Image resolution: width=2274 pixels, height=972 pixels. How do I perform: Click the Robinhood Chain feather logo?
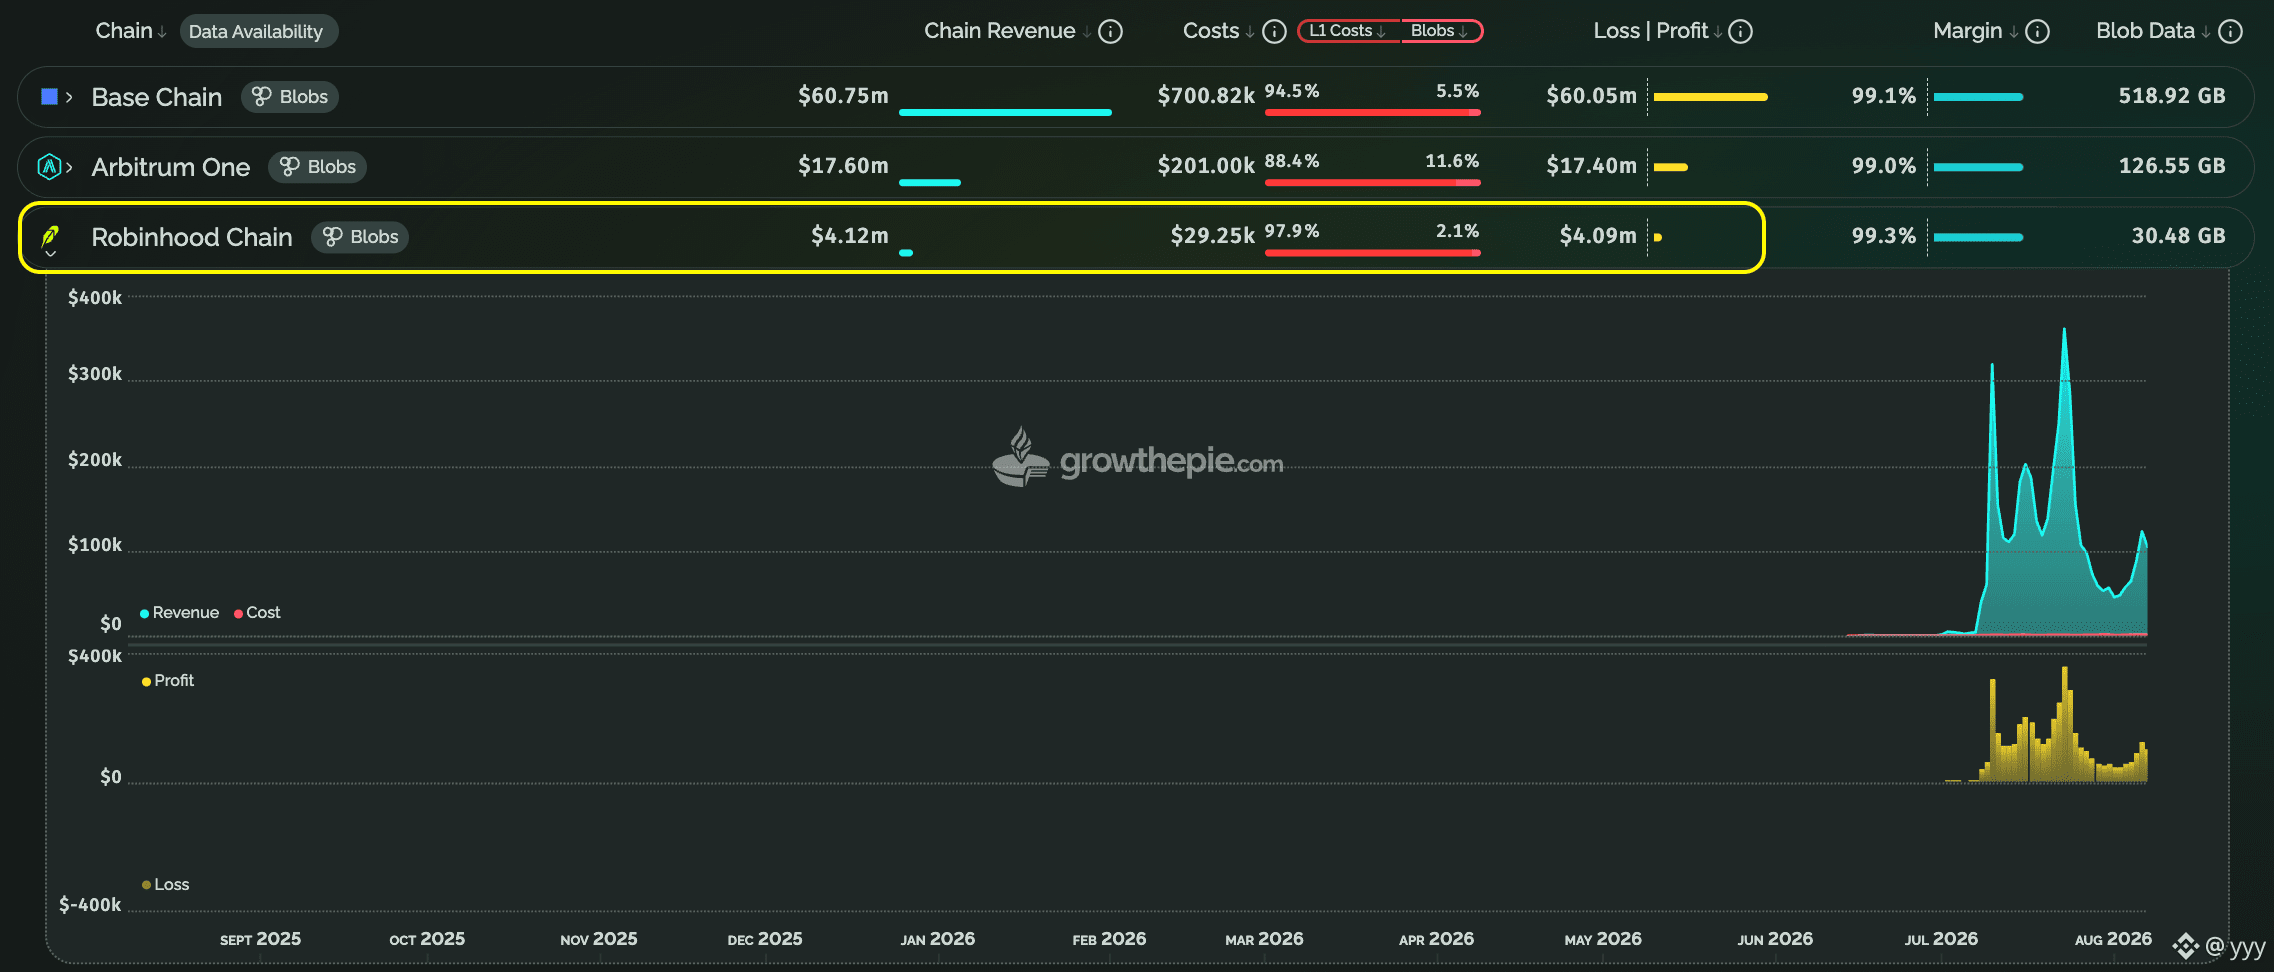[x=50, y=236]
